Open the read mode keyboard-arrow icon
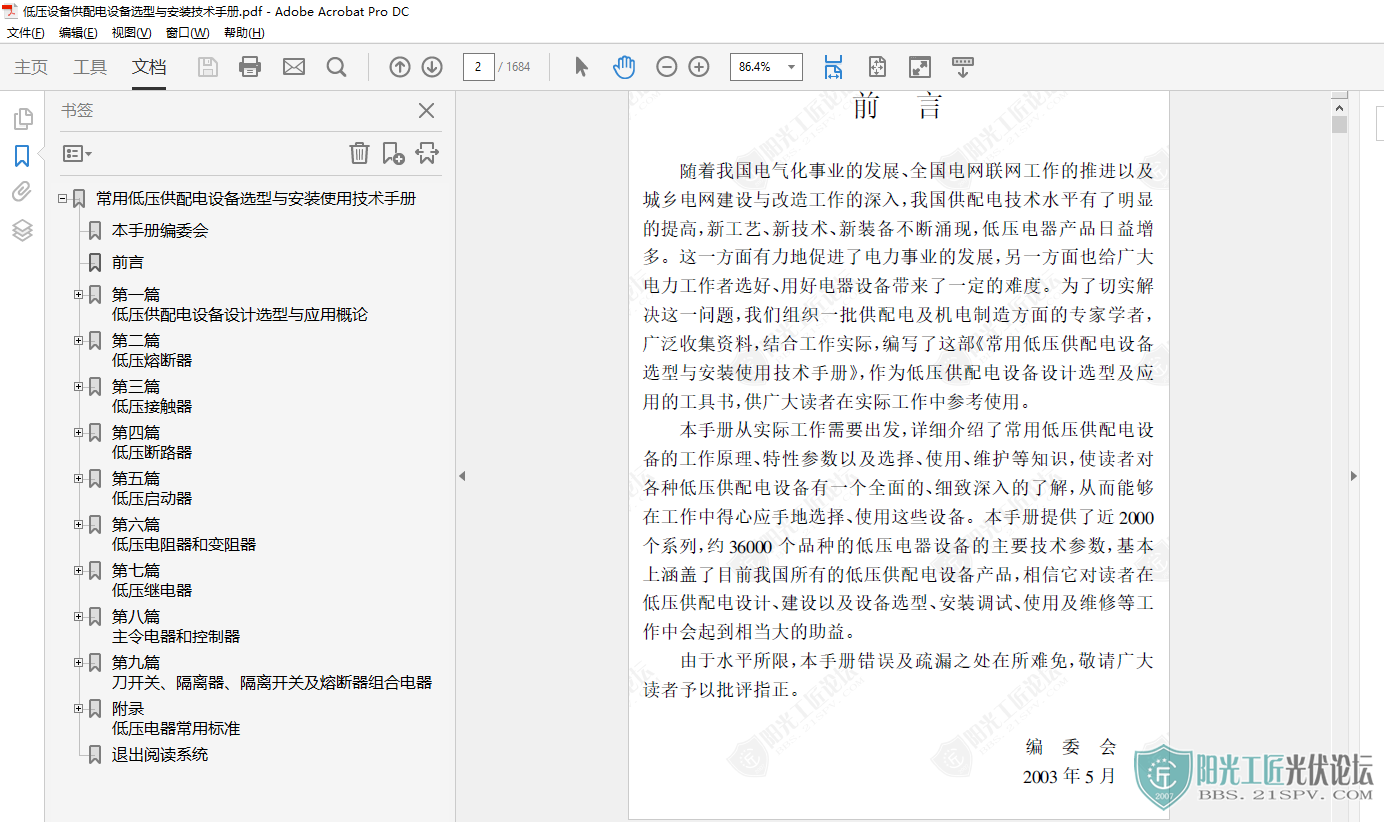This screenshot has width=1384, height=822. (962, 67)
